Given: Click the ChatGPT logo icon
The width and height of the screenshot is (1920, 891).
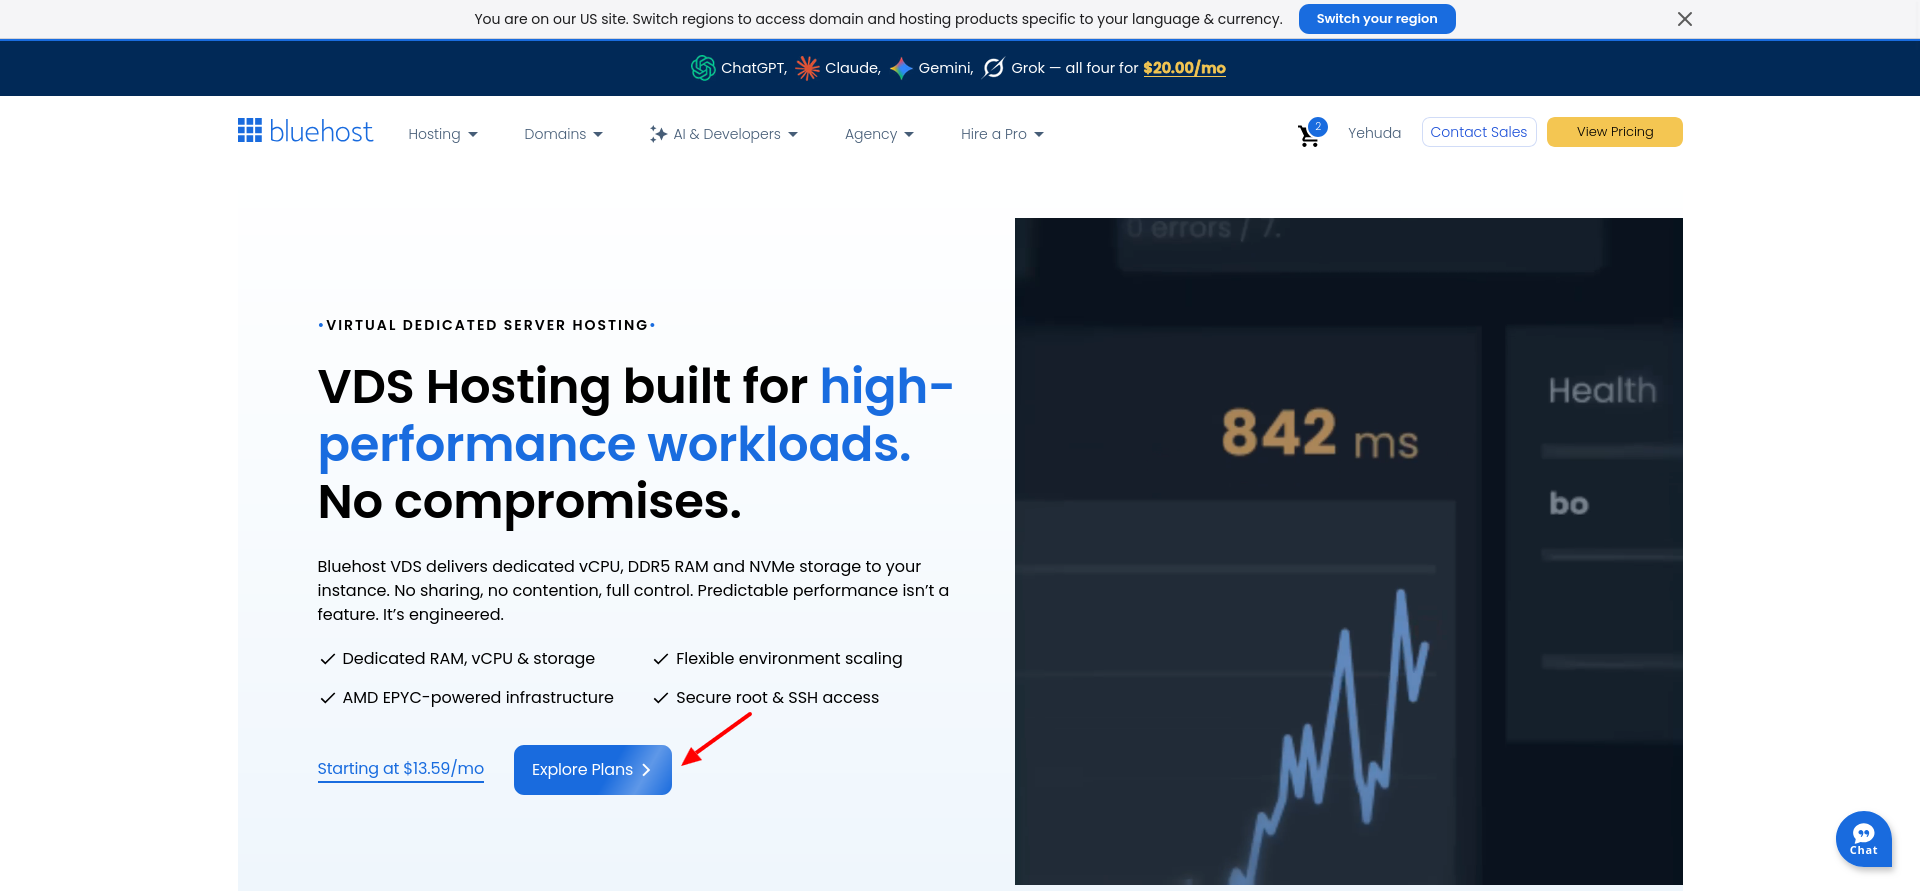Looking at the screenshot, I should click(703, 68).
